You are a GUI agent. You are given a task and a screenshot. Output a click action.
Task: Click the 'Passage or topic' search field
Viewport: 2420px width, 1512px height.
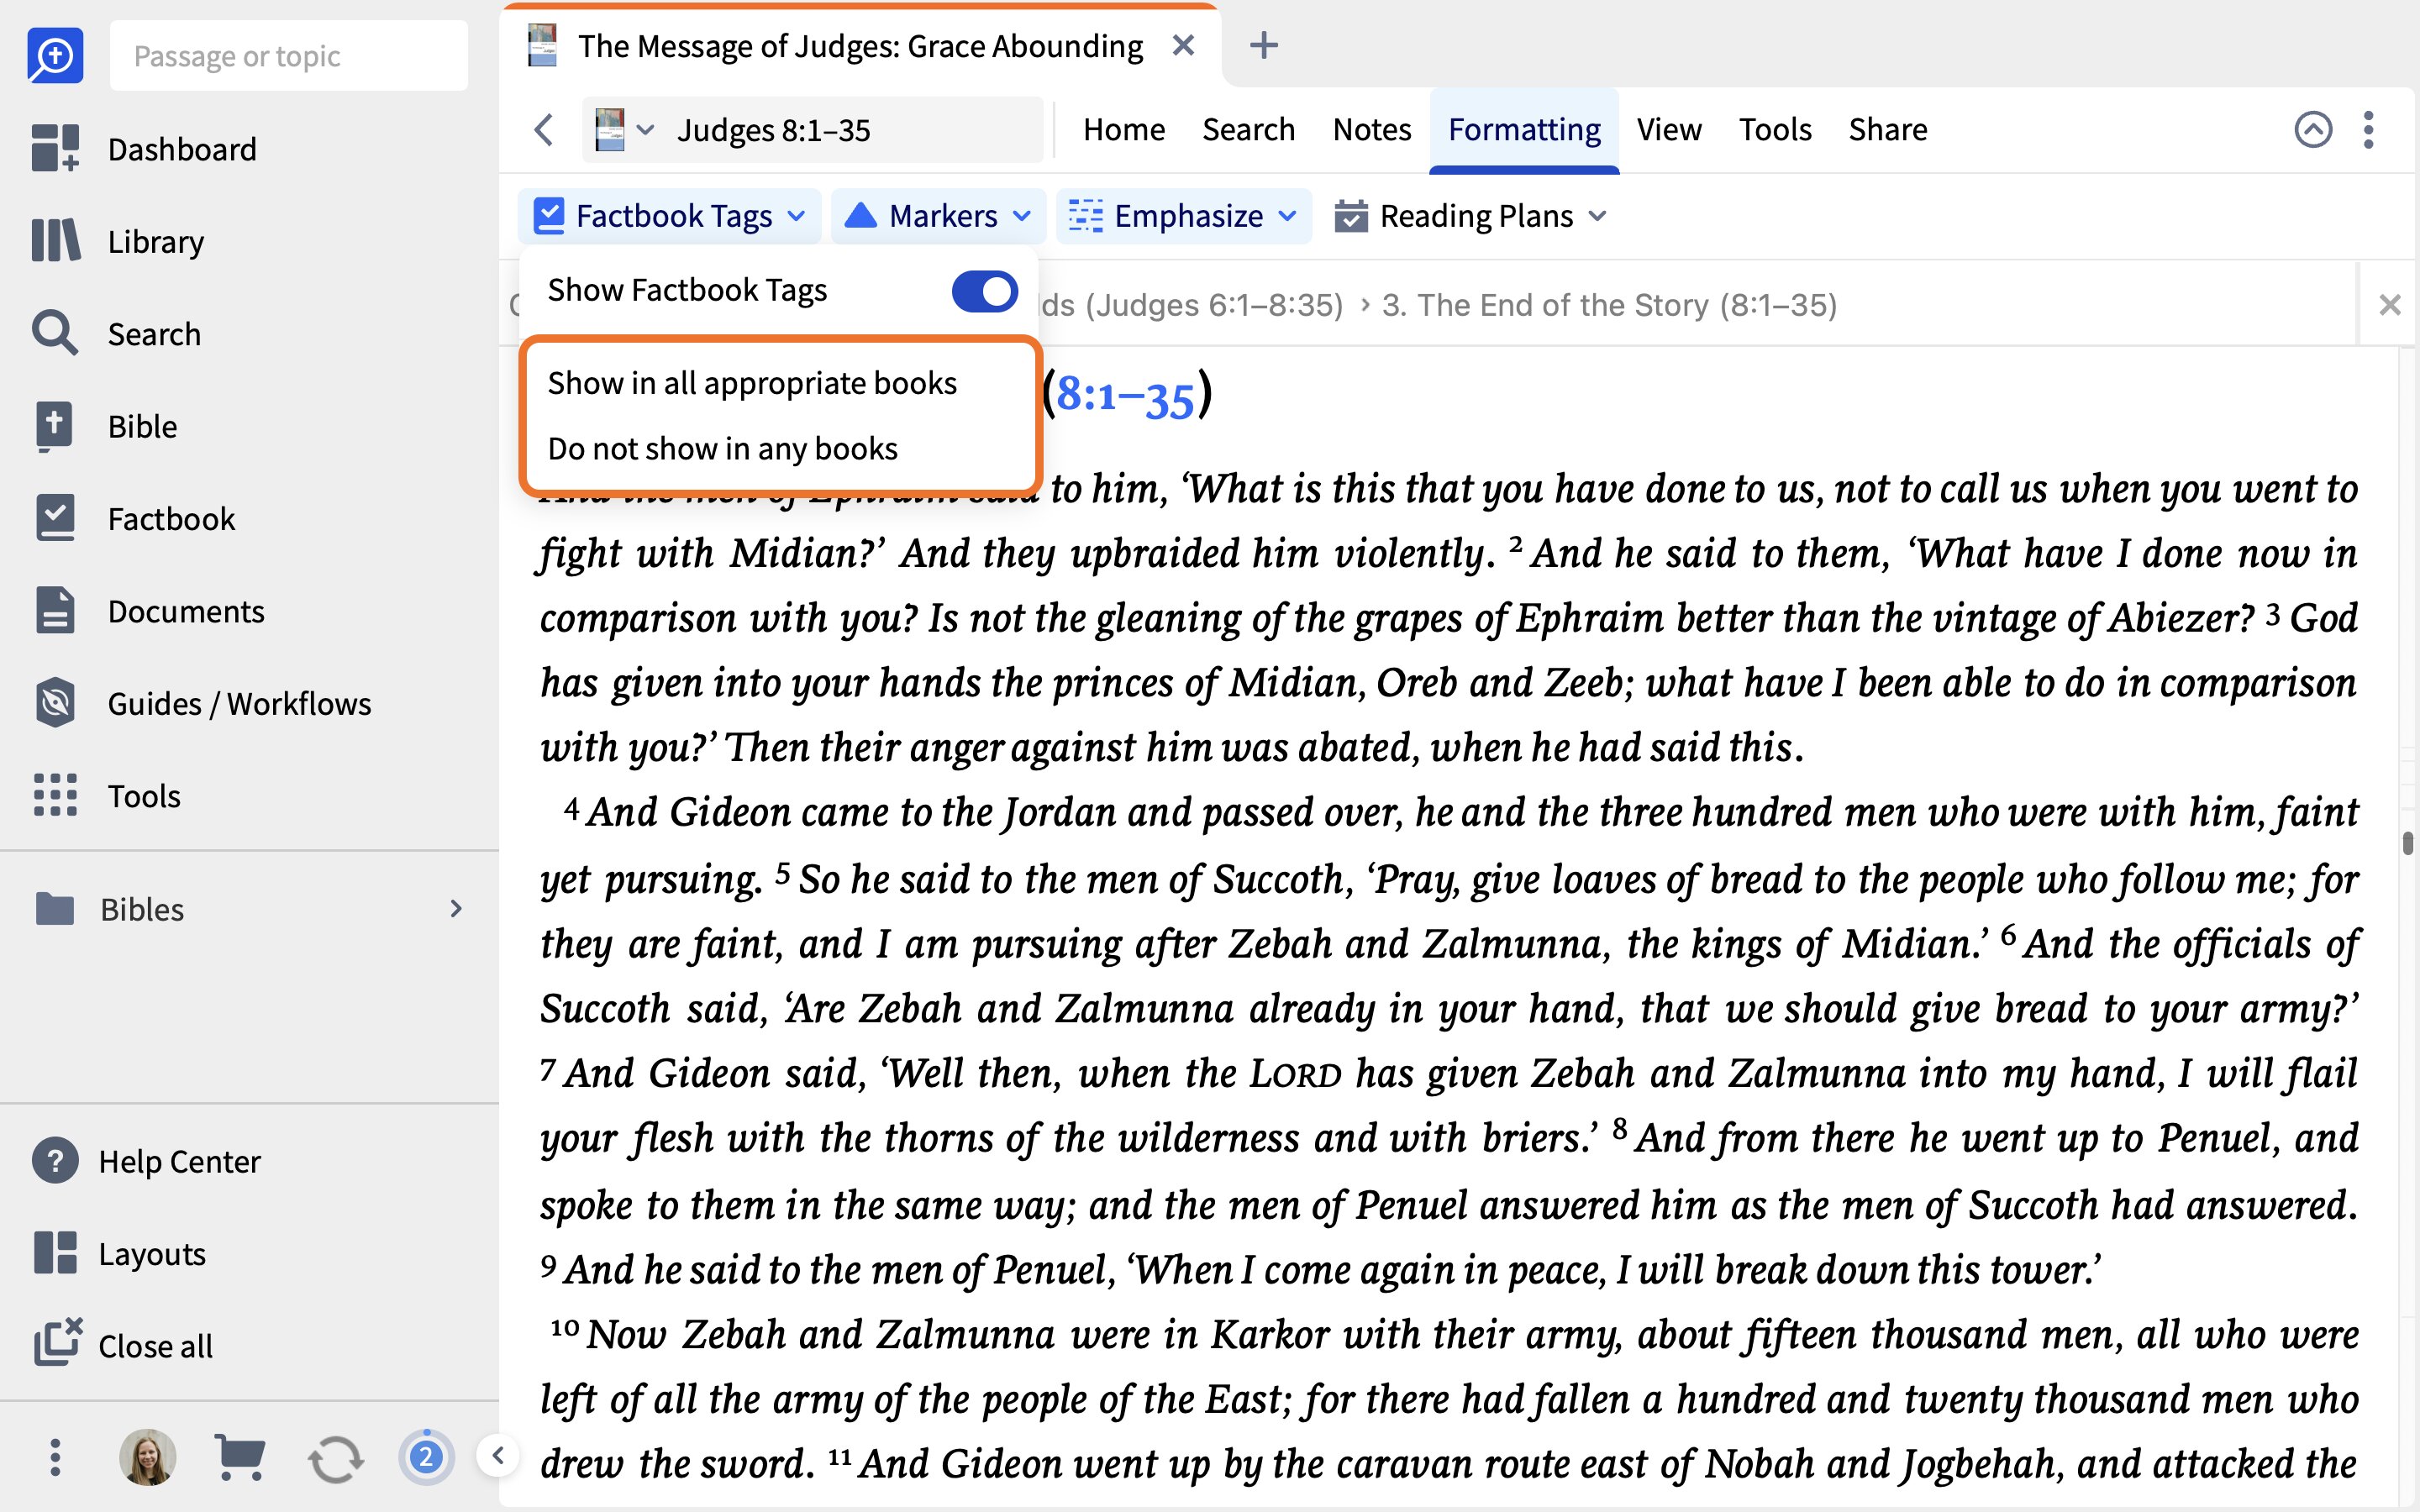(x=288, y=56)
